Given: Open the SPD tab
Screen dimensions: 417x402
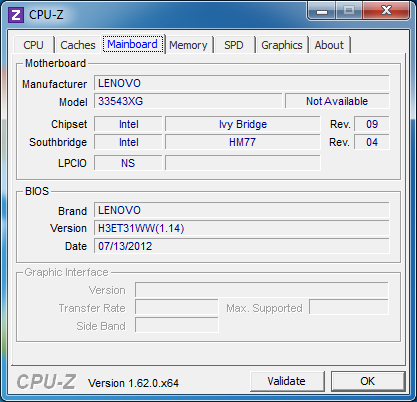Looking at the screenshot, I should click(x=234, y=45).
